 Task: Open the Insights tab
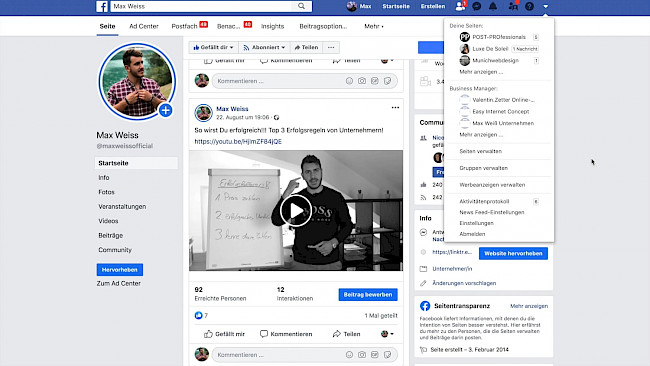pyautogui.click(x=272, y=26)
